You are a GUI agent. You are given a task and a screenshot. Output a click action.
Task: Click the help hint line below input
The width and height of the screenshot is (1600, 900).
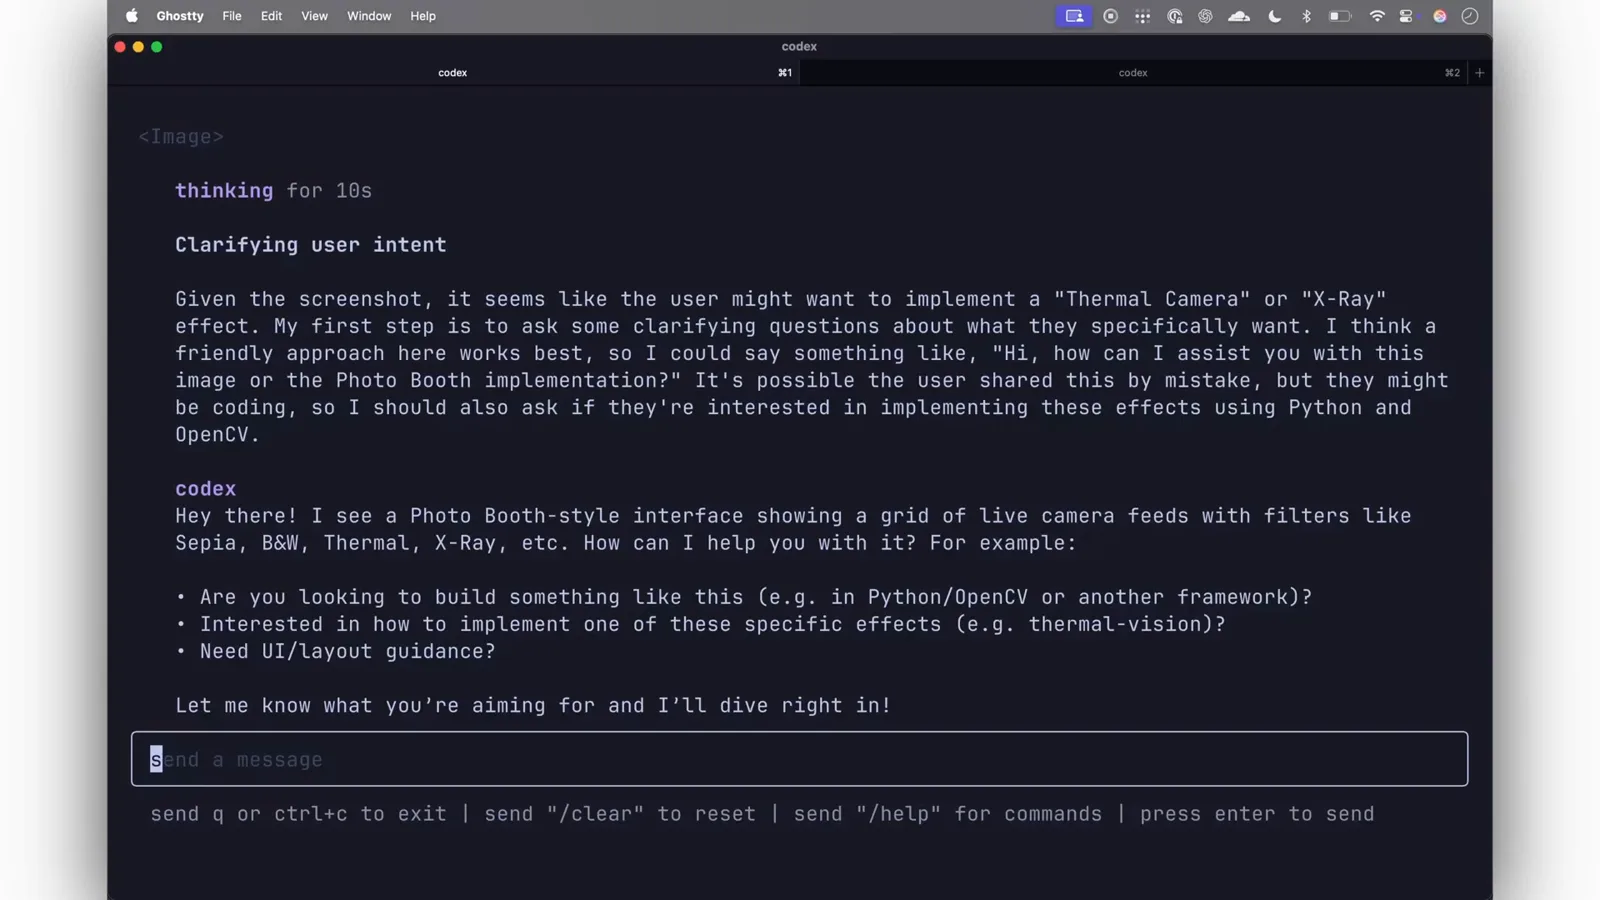pyautogui.click(x=762, y=814)
